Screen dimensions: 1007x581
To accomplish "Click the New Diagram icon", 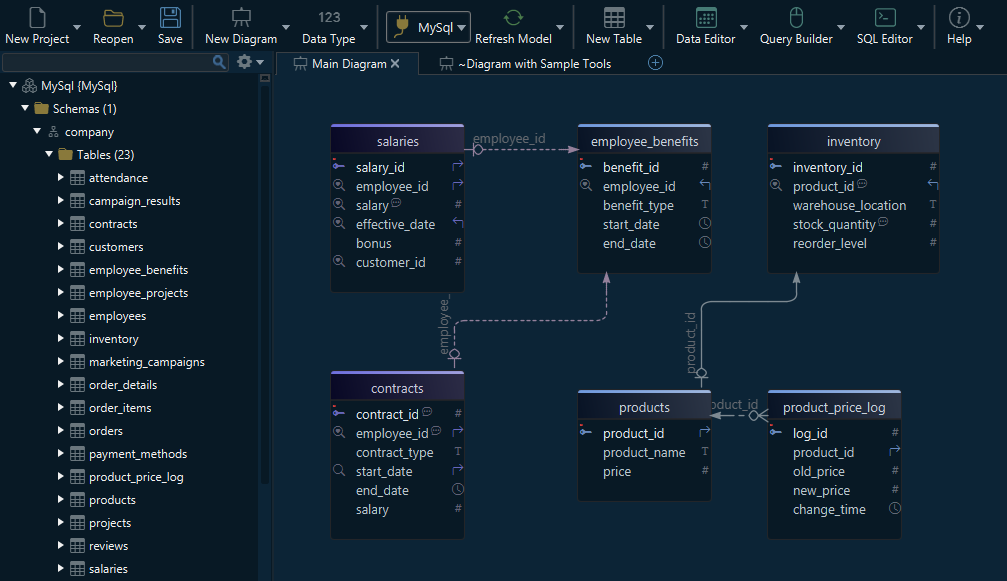I will click(x=241, y=17).
